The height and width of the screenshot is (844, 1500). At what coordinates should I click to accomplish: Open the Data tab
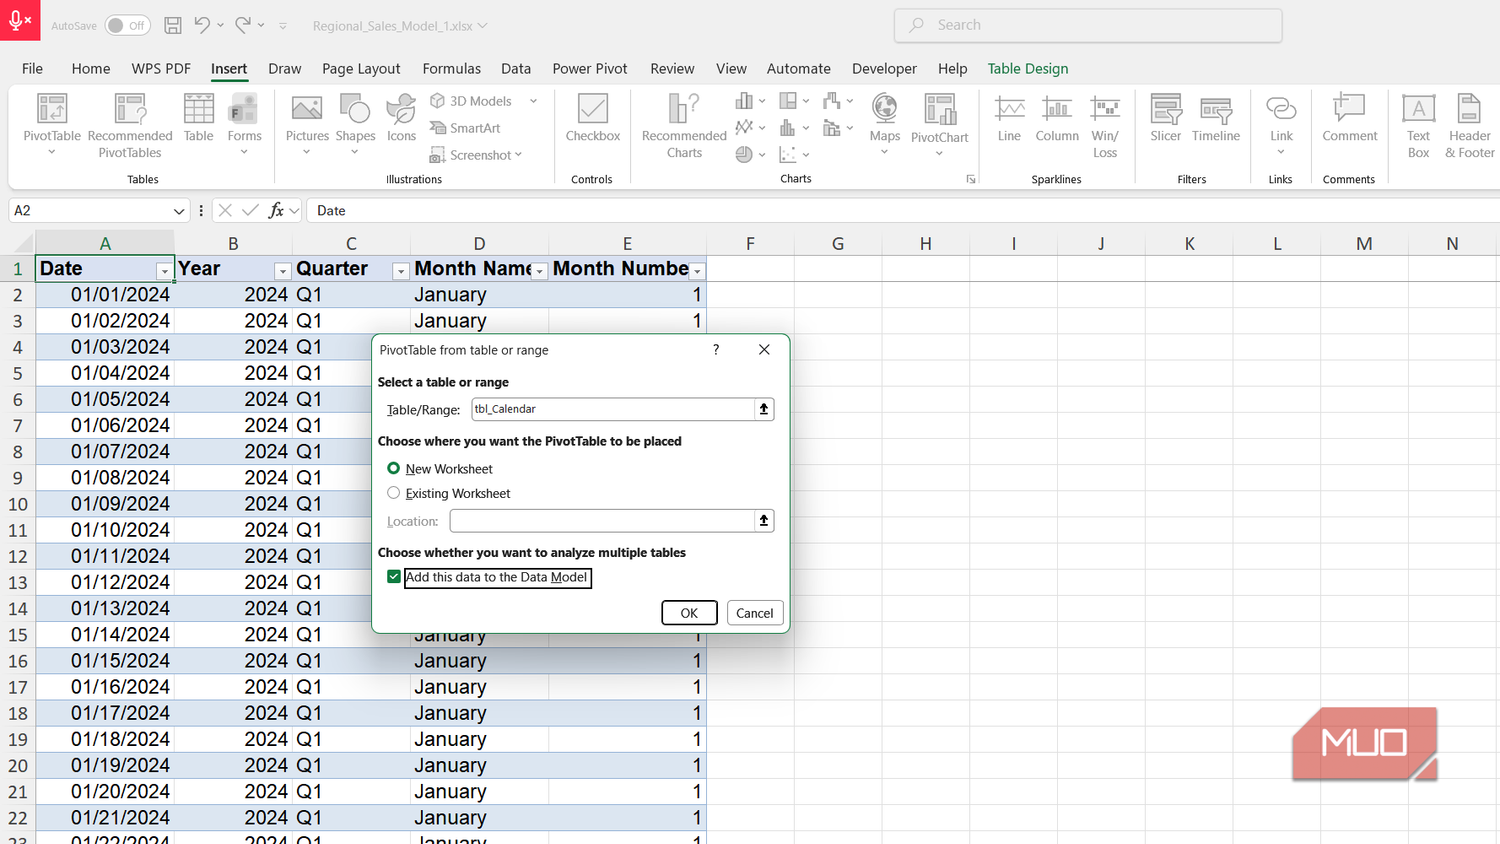point(516,68)
